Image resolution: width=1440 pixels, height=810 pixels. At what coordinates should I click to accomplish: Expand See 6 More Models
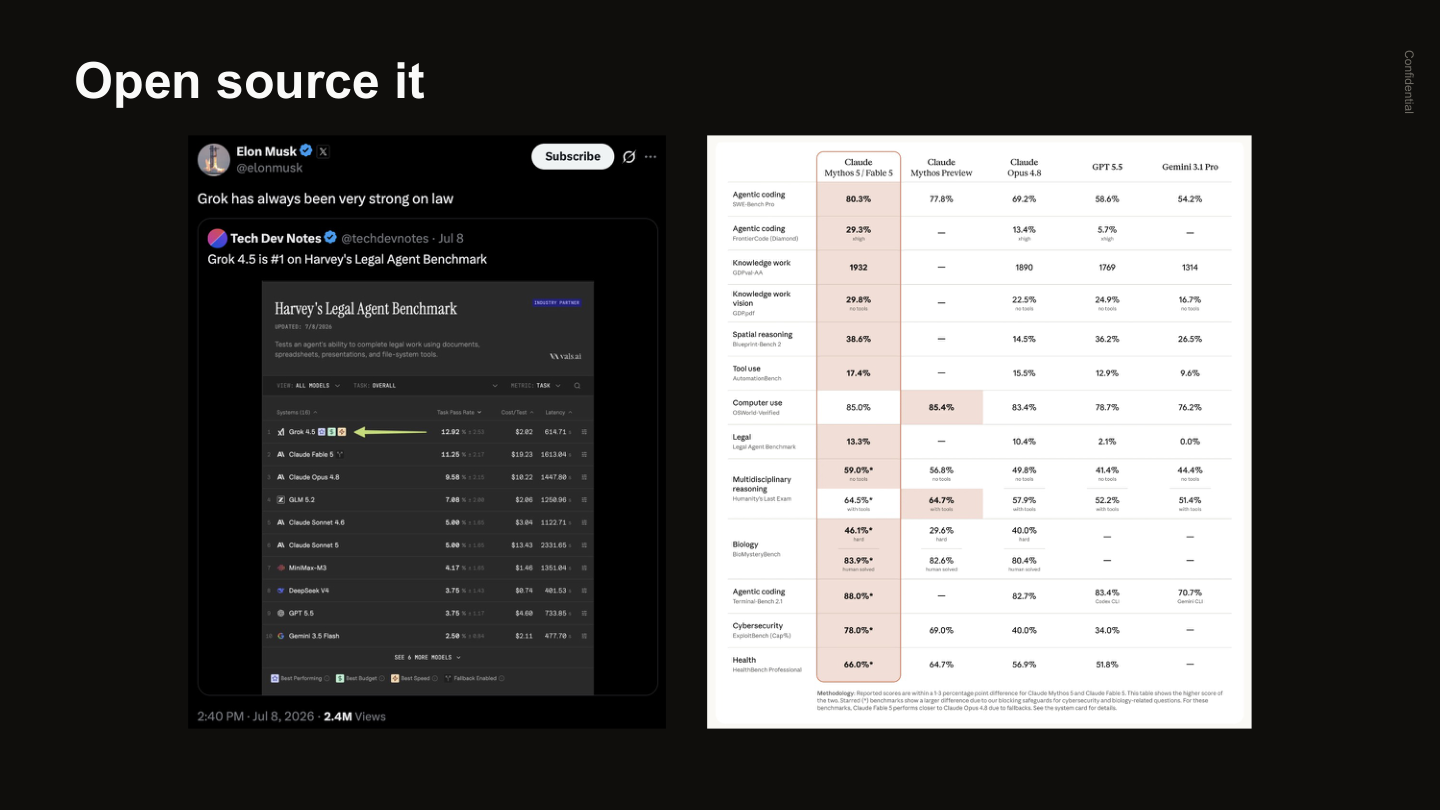[x=428, y=658]
